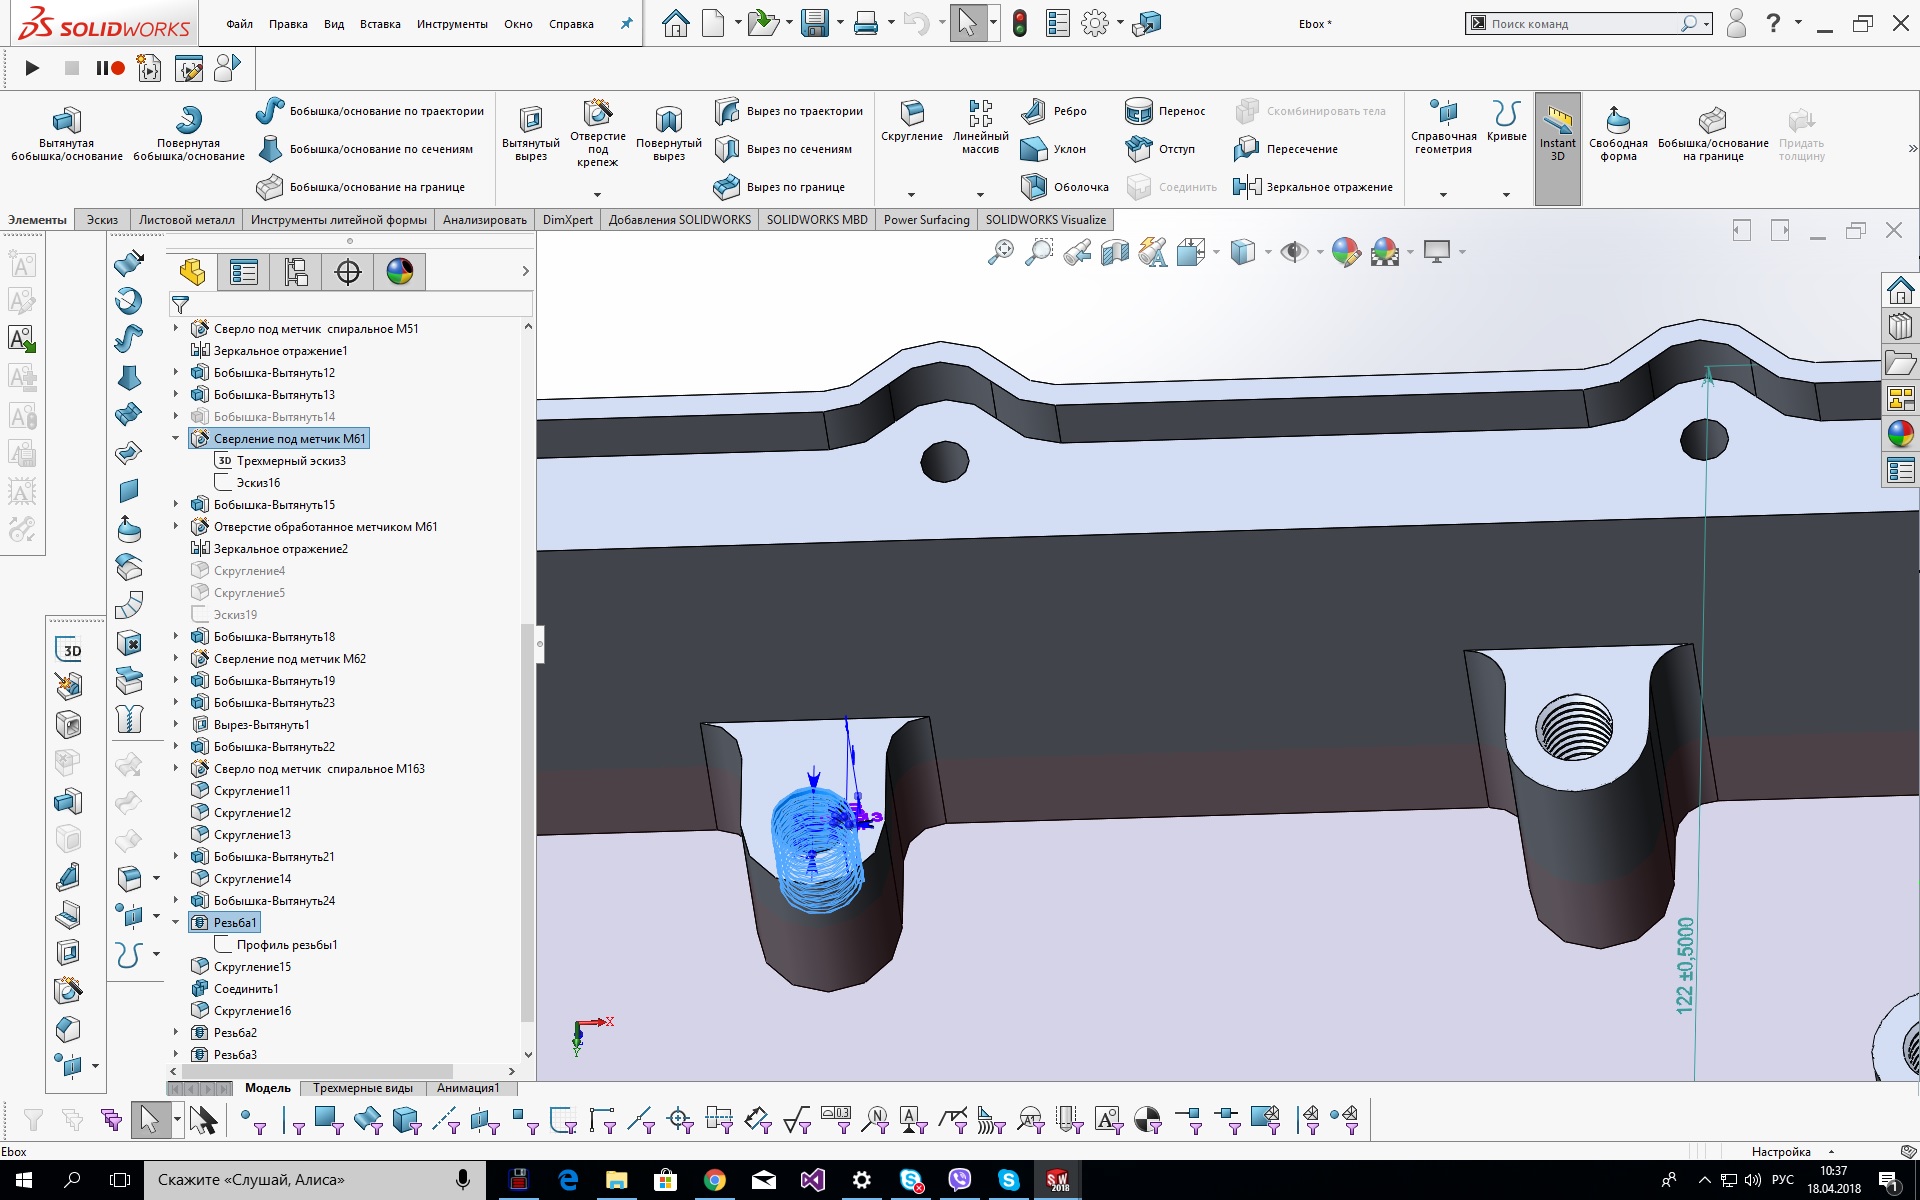Start macro playback with the play button

pyautogui.click(x=32, y=68)
